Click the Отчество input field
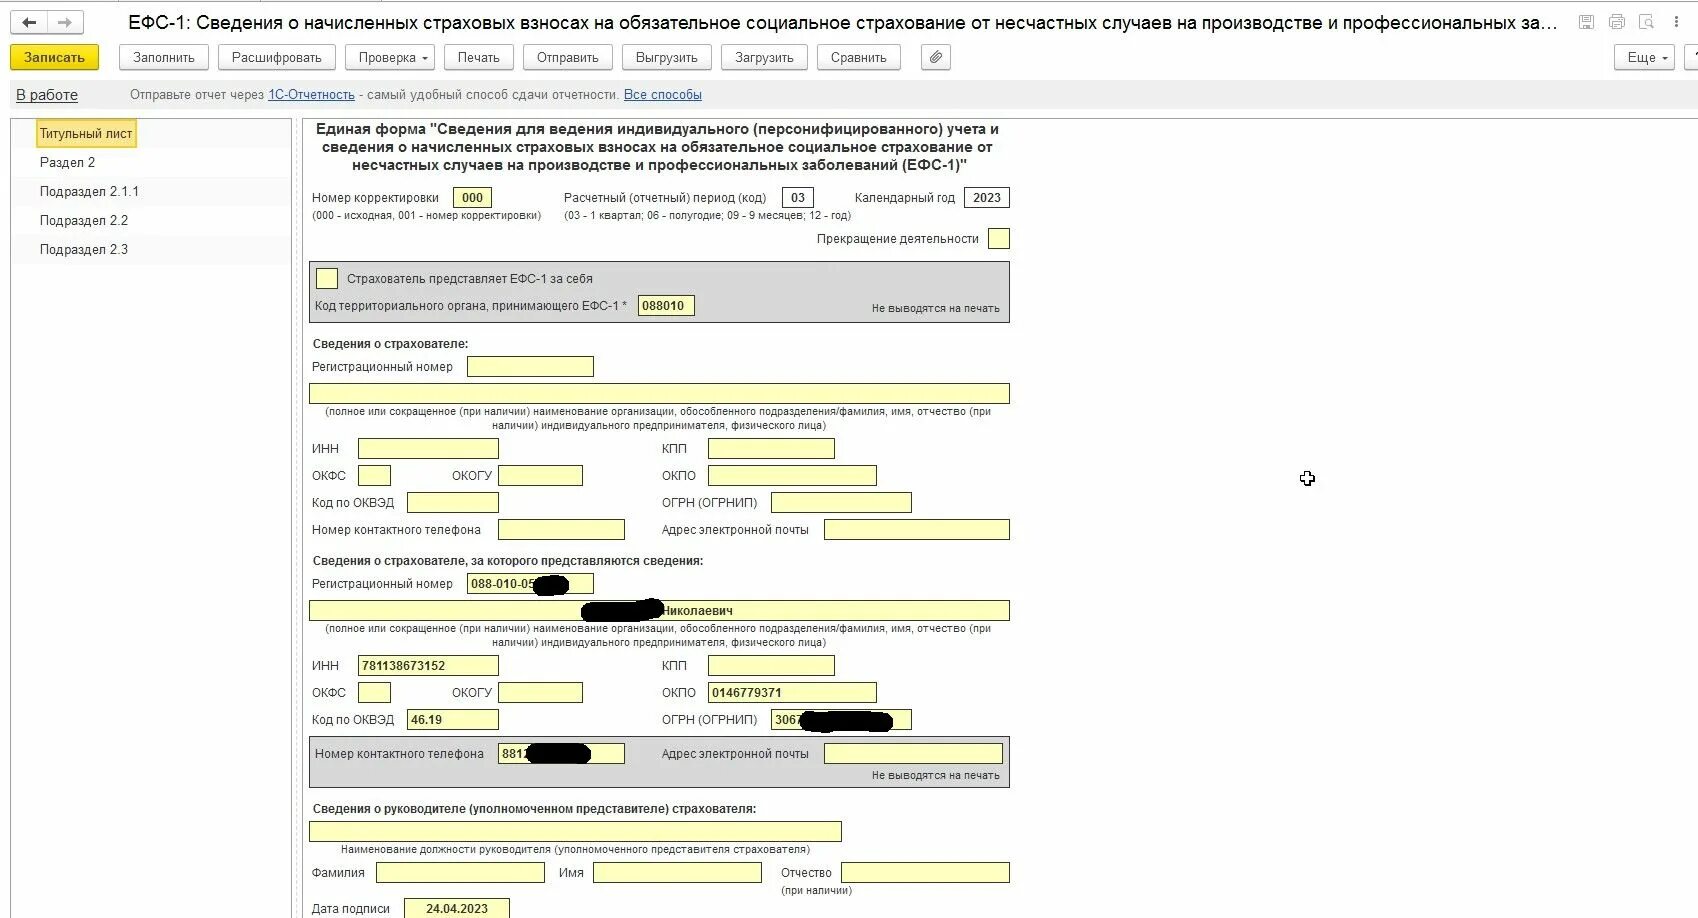 [925, 873]
